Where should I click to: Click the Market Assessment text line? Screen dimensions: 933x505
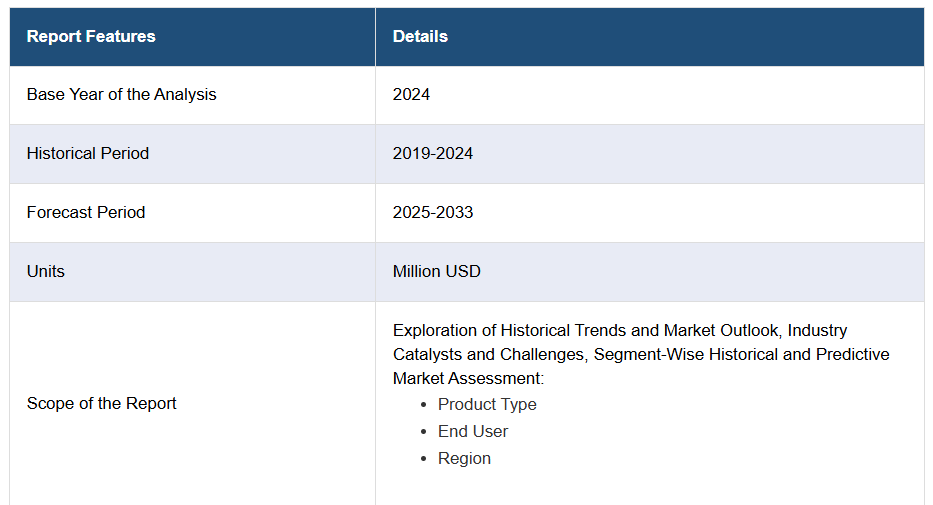468,378
